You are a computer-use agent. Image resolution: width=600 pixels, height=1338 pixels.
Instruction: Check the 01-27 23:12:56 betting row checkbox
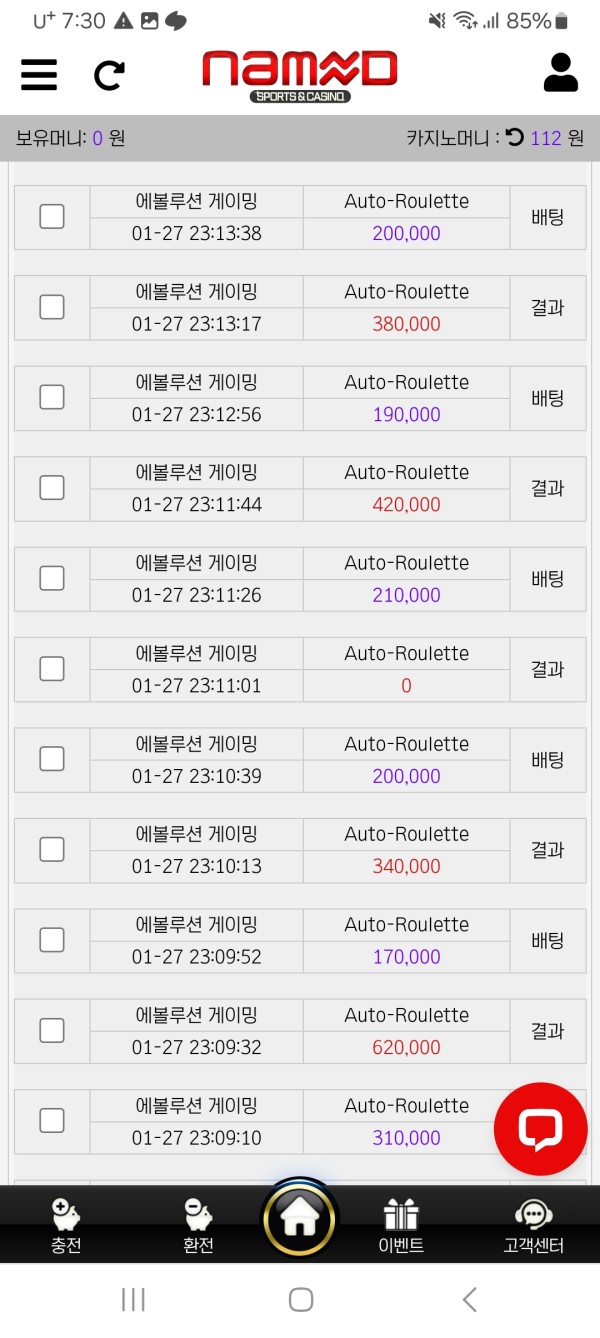pos(51,397)
